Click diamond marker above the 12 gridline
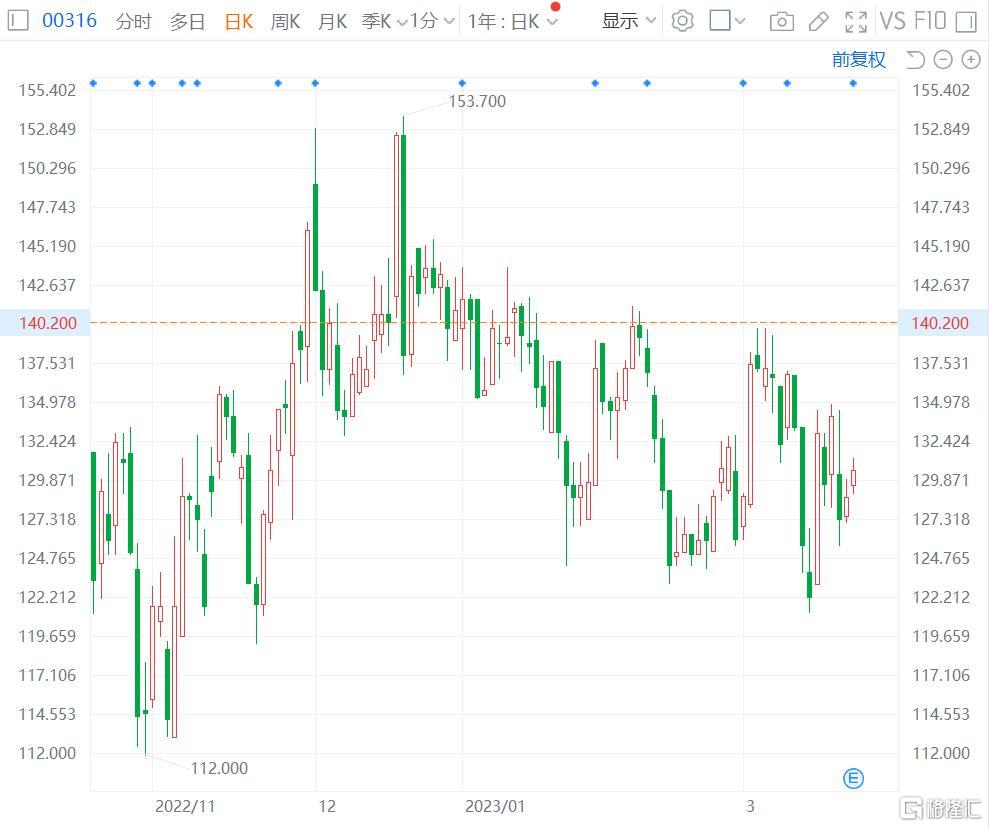989x828 pixels. coord(315,83)
